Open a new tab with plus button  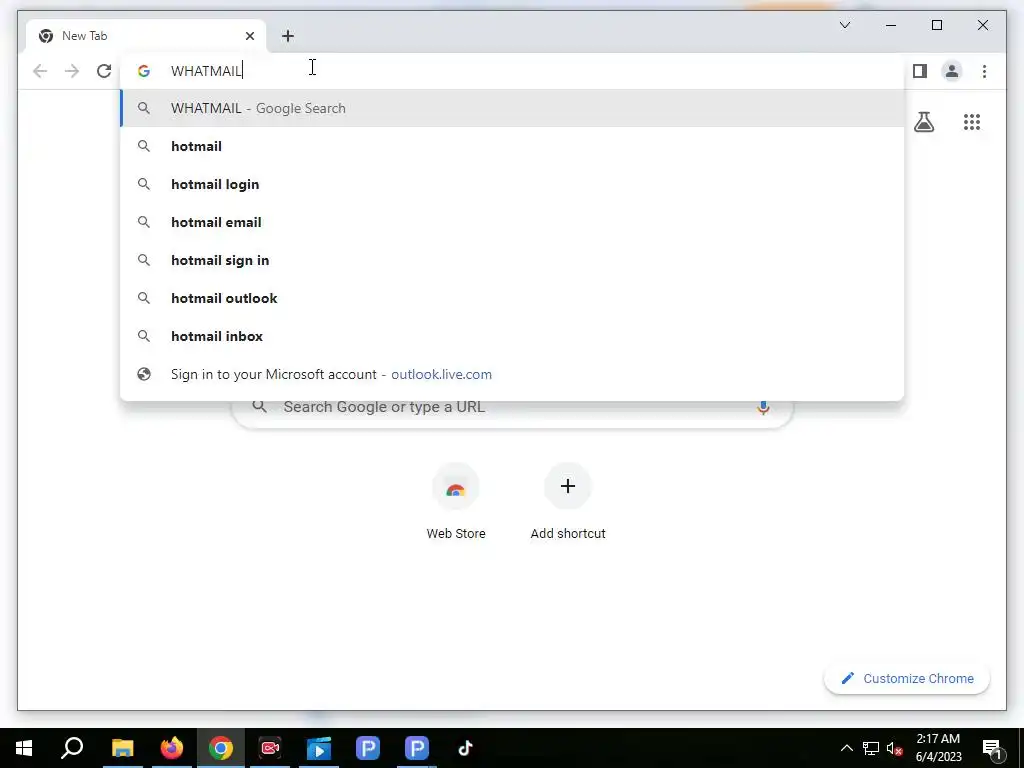(x=288, y=36)
